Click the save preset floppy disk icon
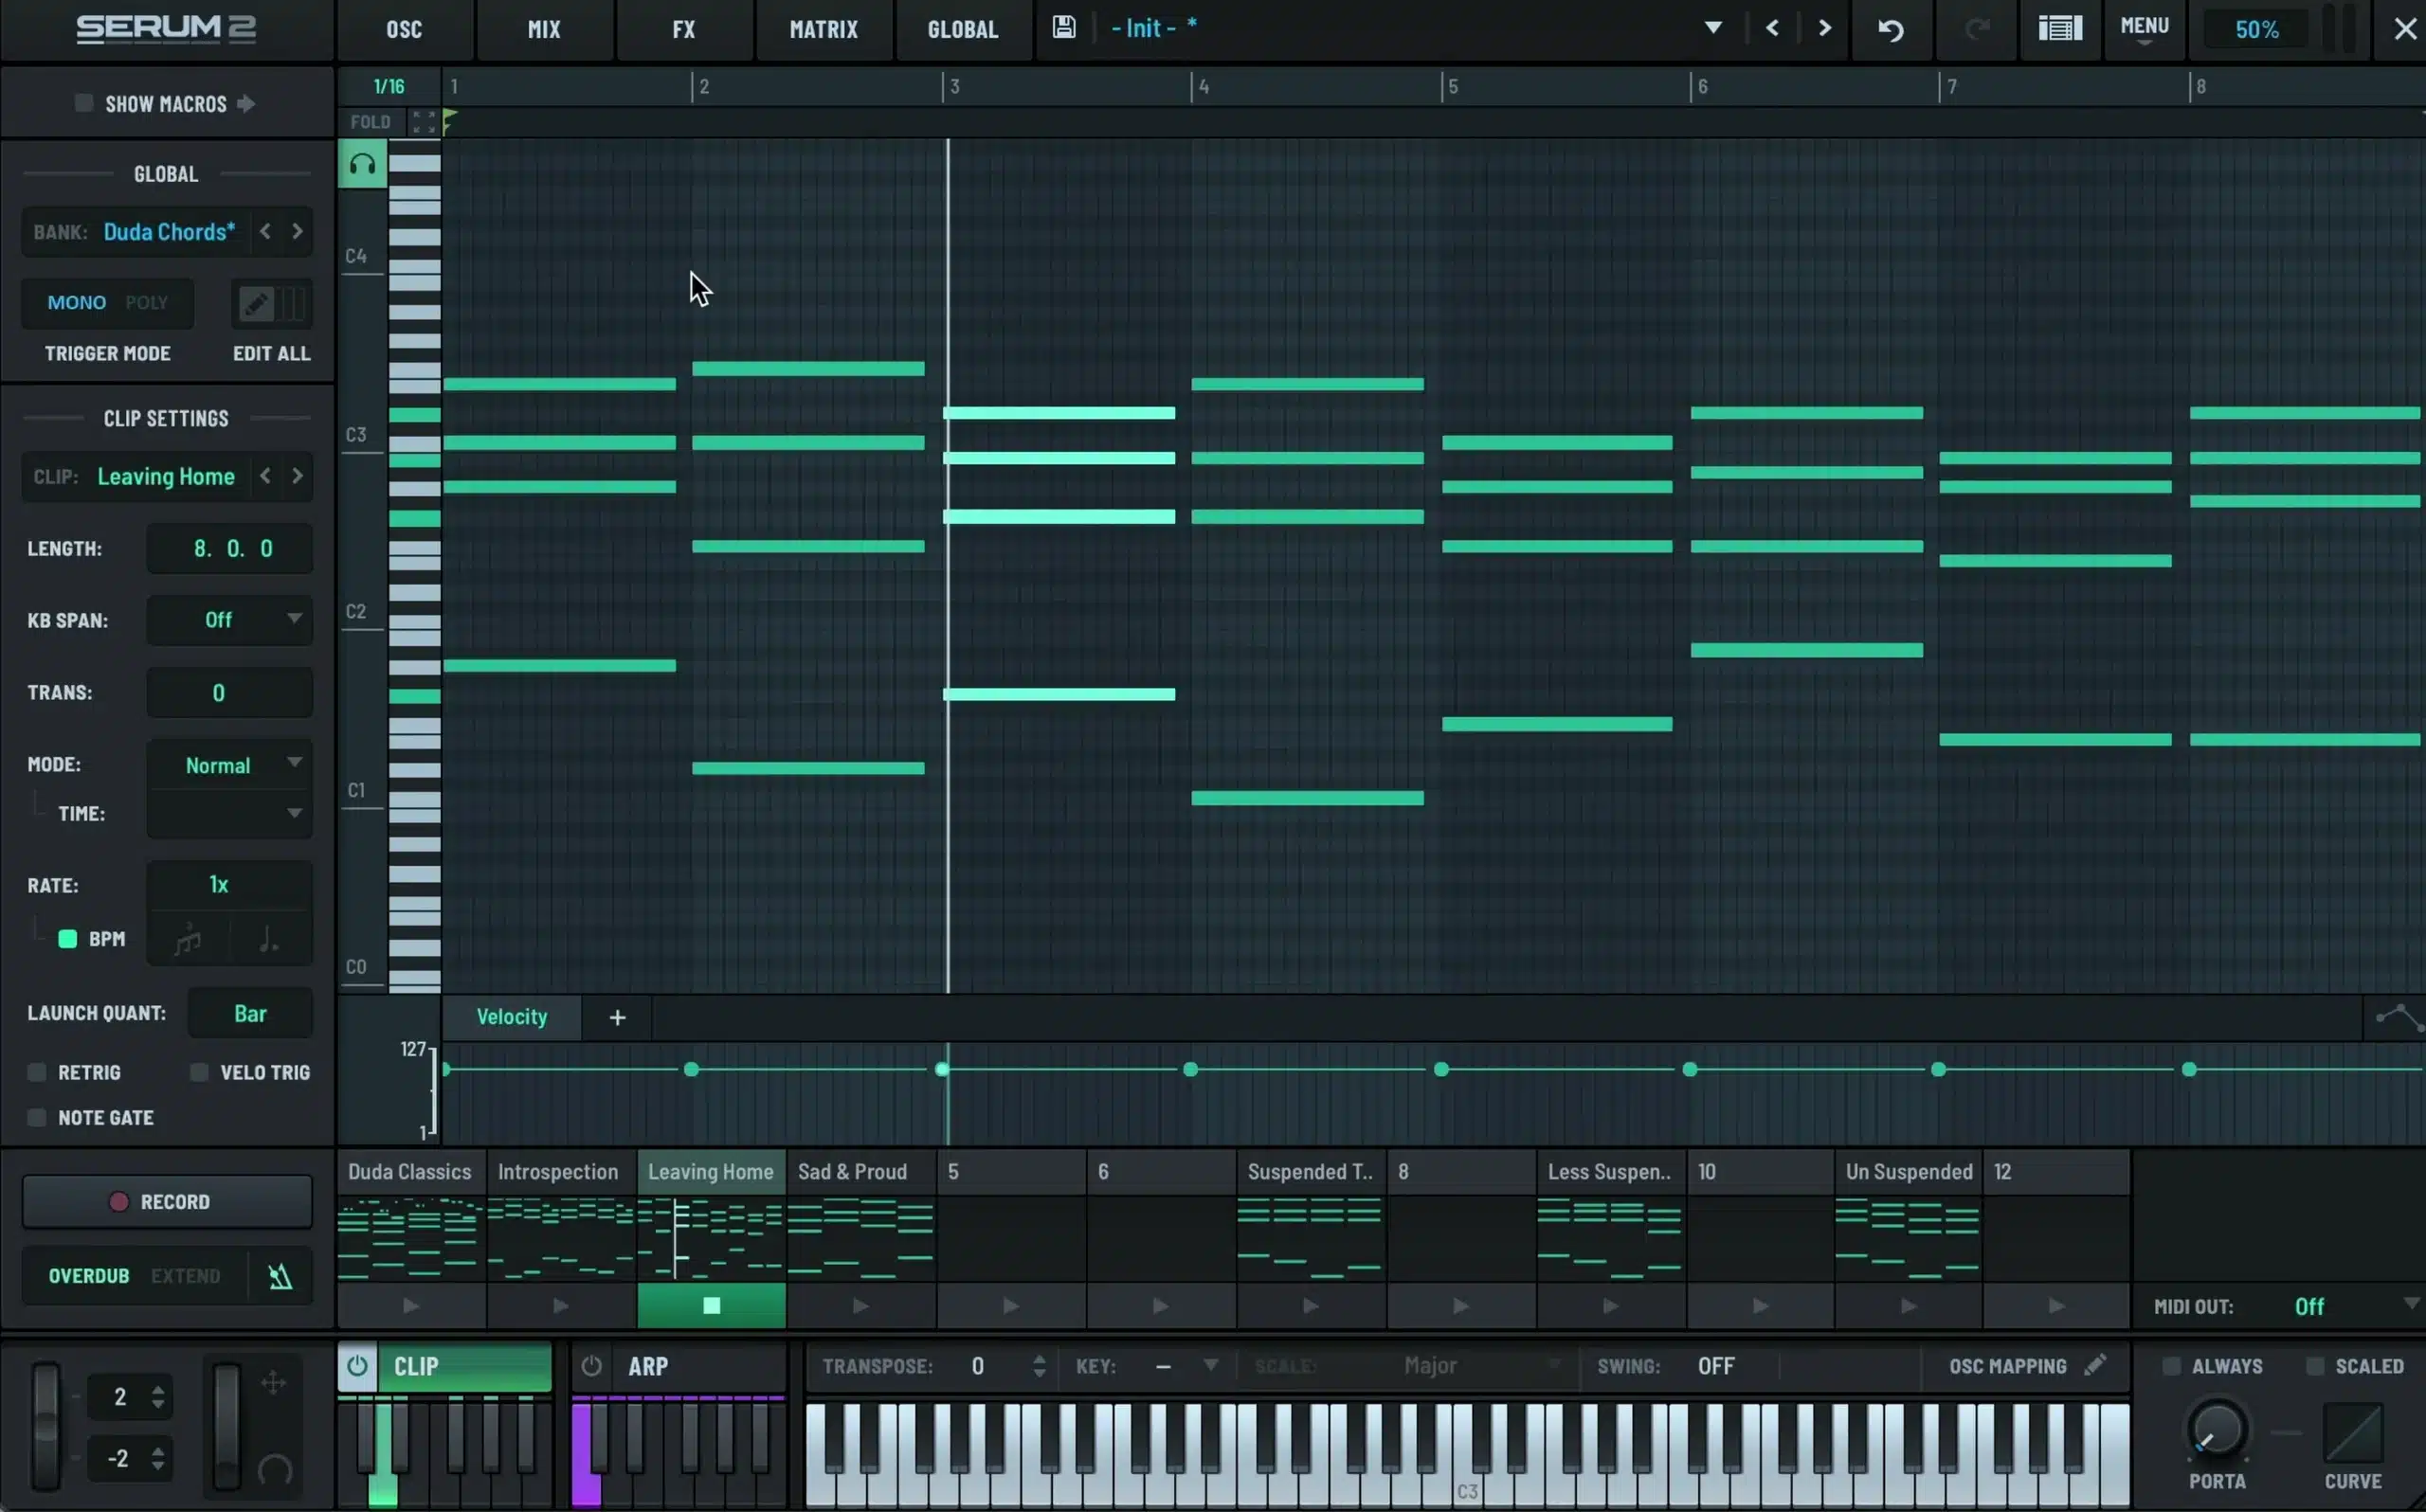The height and width of the screenshot is (1512, 2426). 1064,28
